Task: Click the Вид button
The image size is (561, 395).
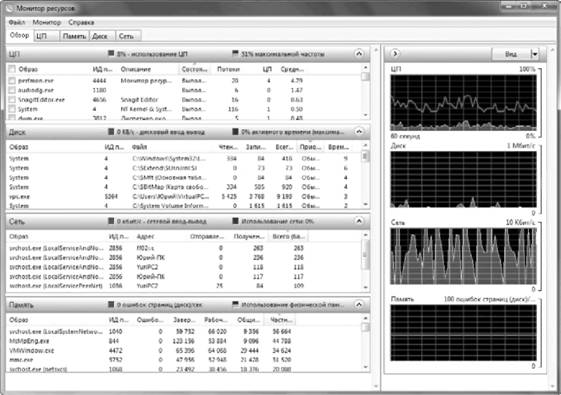Action: coord(511,54)
